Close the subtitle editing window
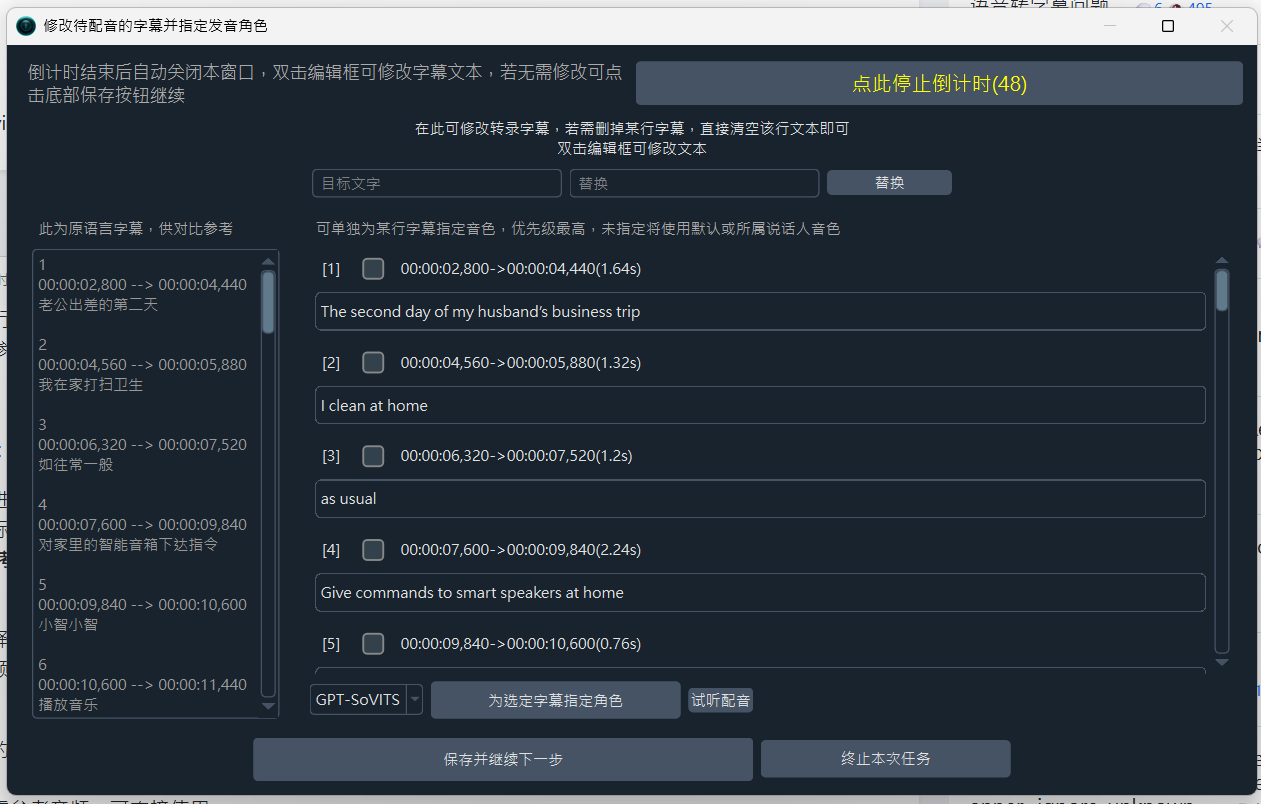The width and height of the screenshot is (1261, 804). (1226, 26)
